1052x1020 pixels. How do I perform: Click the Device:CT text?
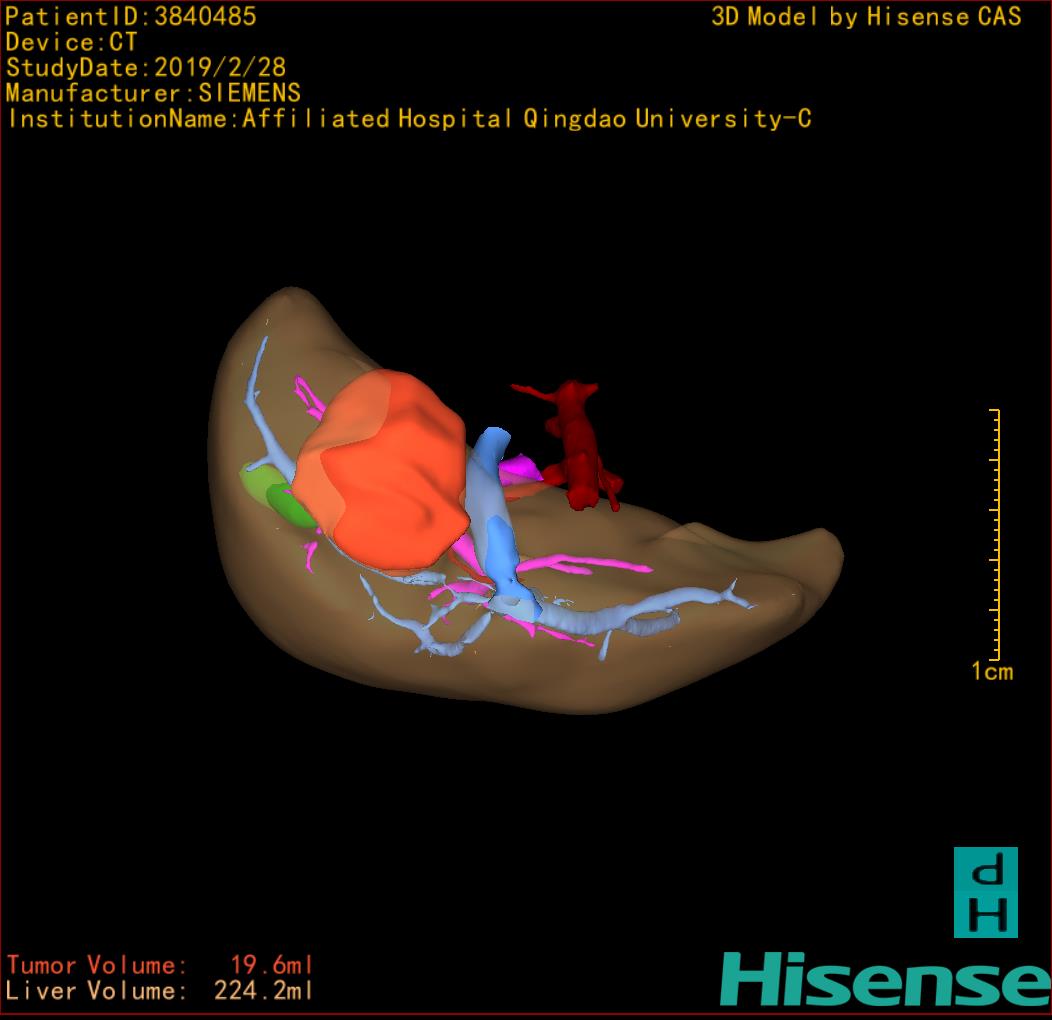[71, 42]
